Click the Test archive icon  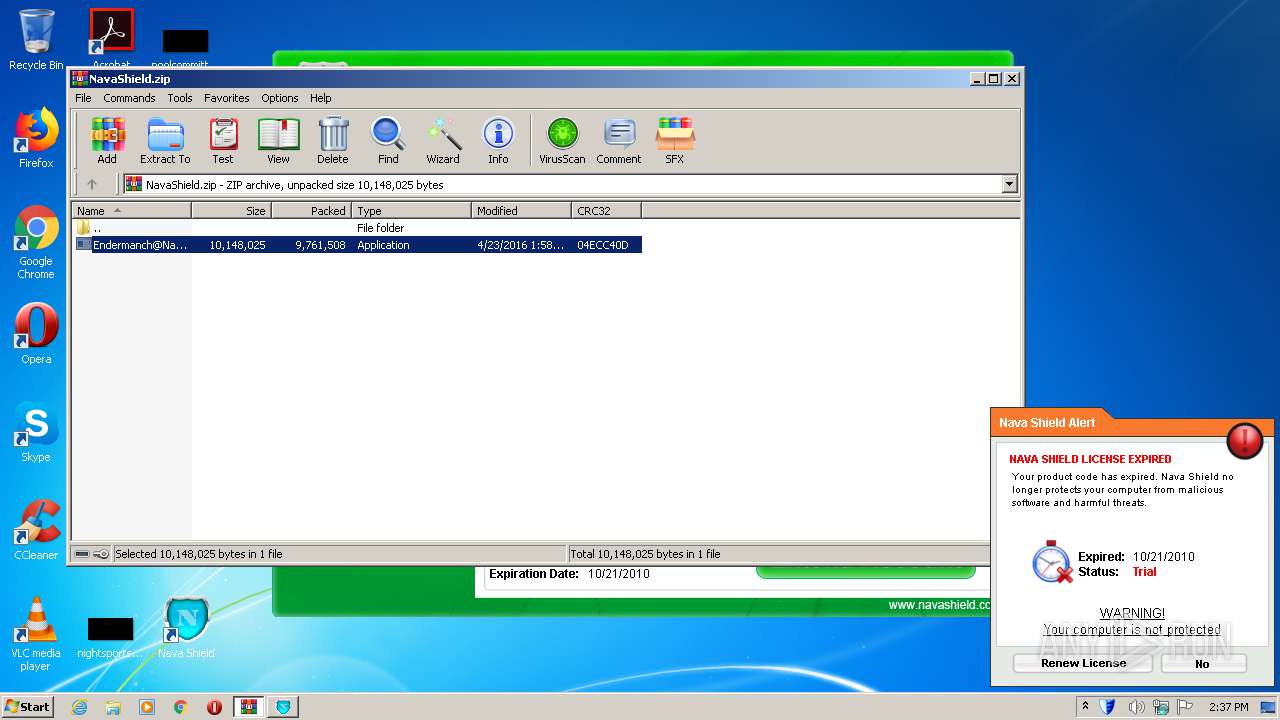tap(223, 140)
